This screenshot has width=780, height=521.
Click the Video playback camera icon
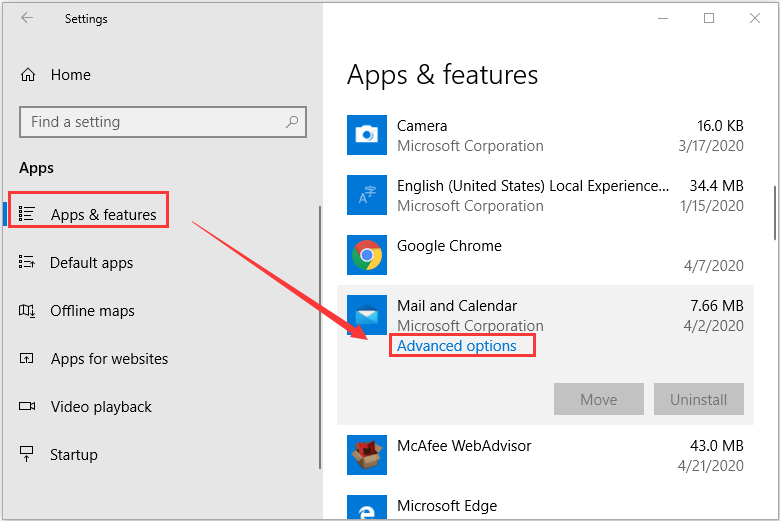[x=27, y=406]
